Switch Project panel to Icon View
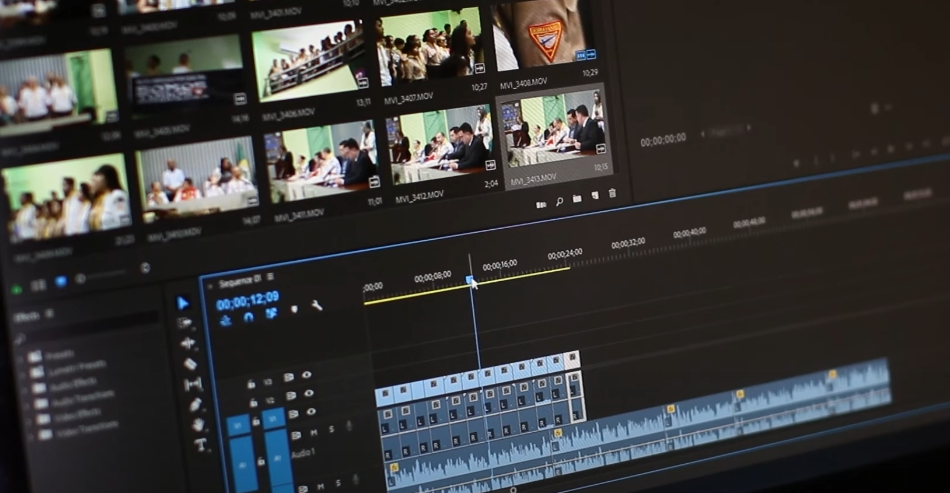950x493 pixels. click(x=61, y=282)
